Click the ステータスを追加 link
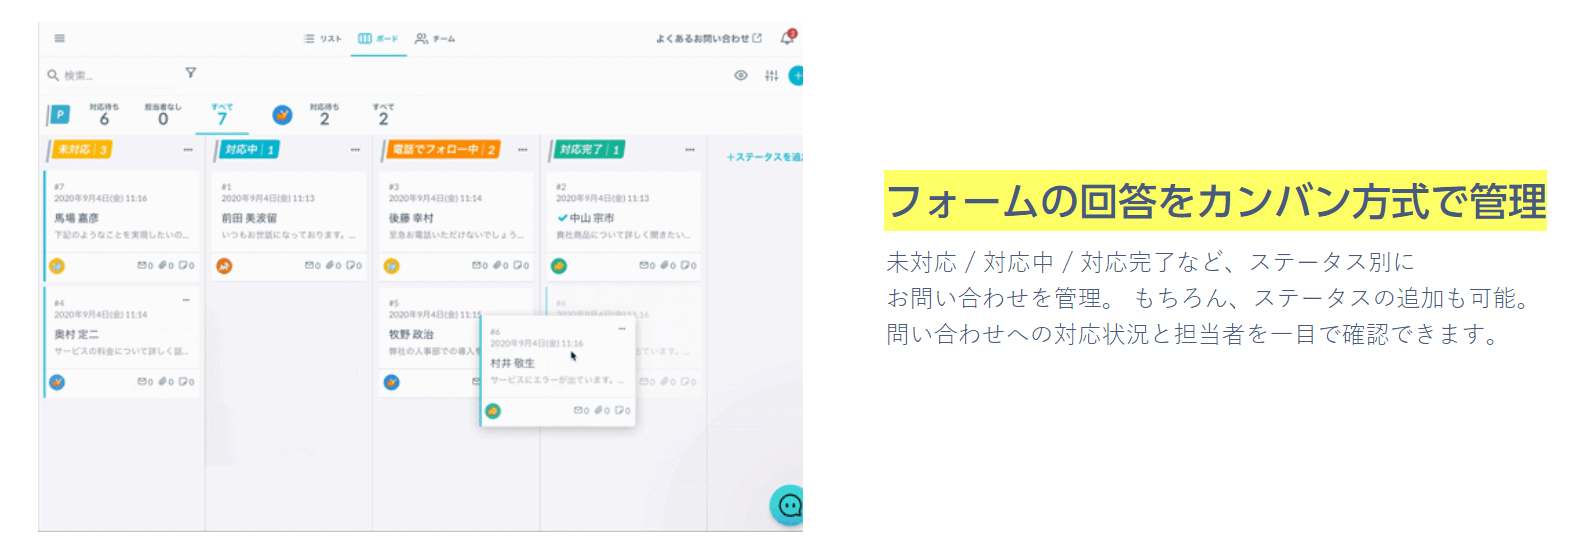 click(x=764, y=157)
